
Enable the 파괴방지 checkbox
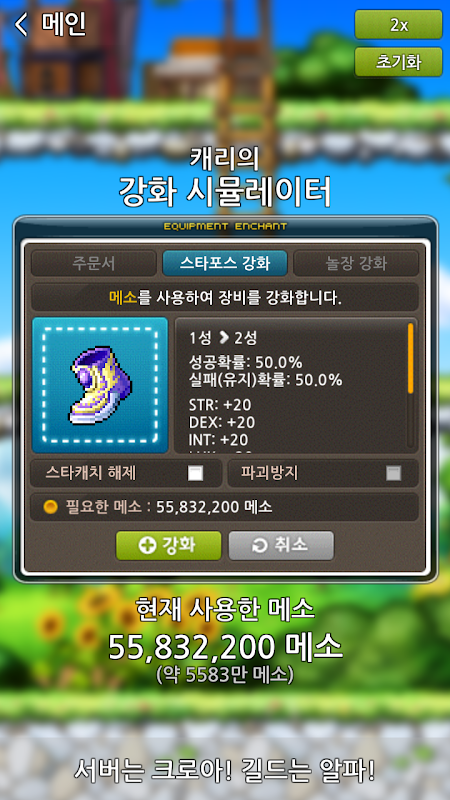click(x=393, y=473)
